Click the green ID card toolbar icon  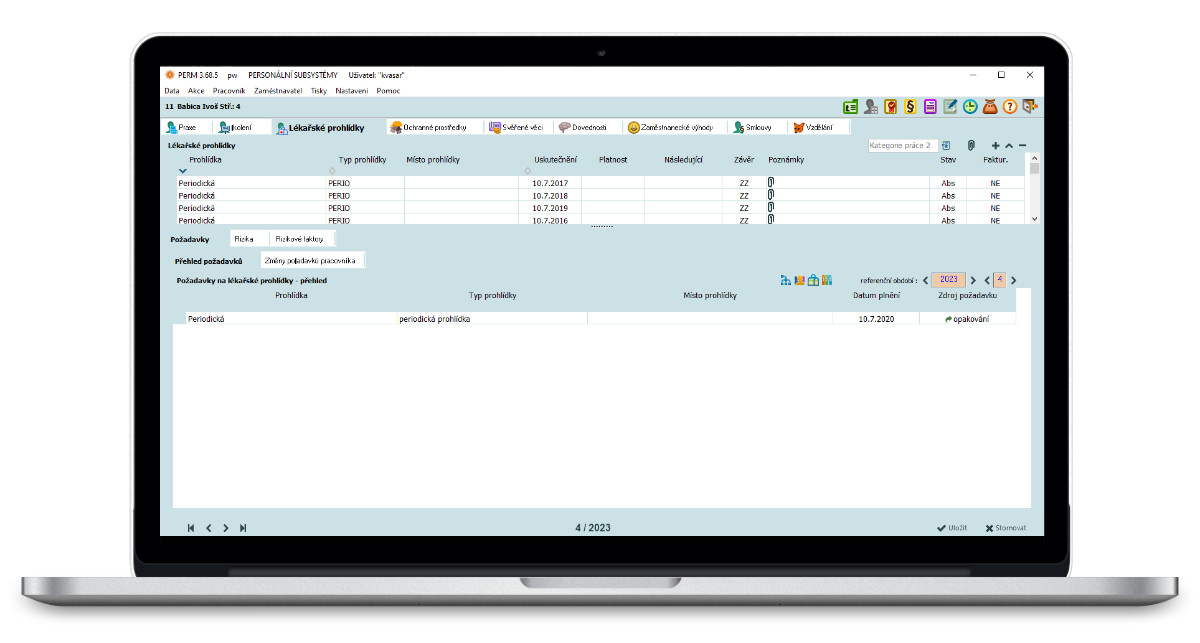tap(850, 106)
